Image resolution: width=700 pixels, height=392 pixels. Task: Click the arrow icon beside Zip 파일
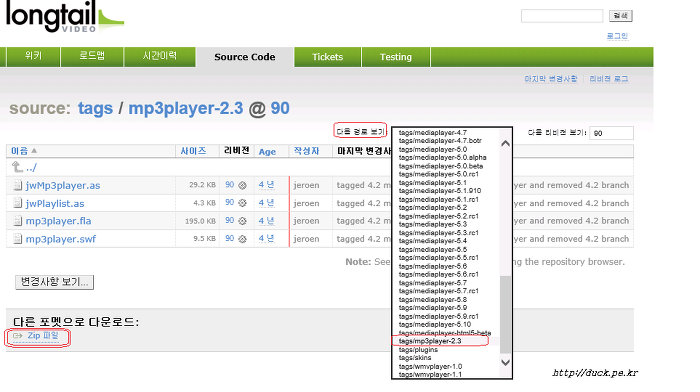click(18, 336)
